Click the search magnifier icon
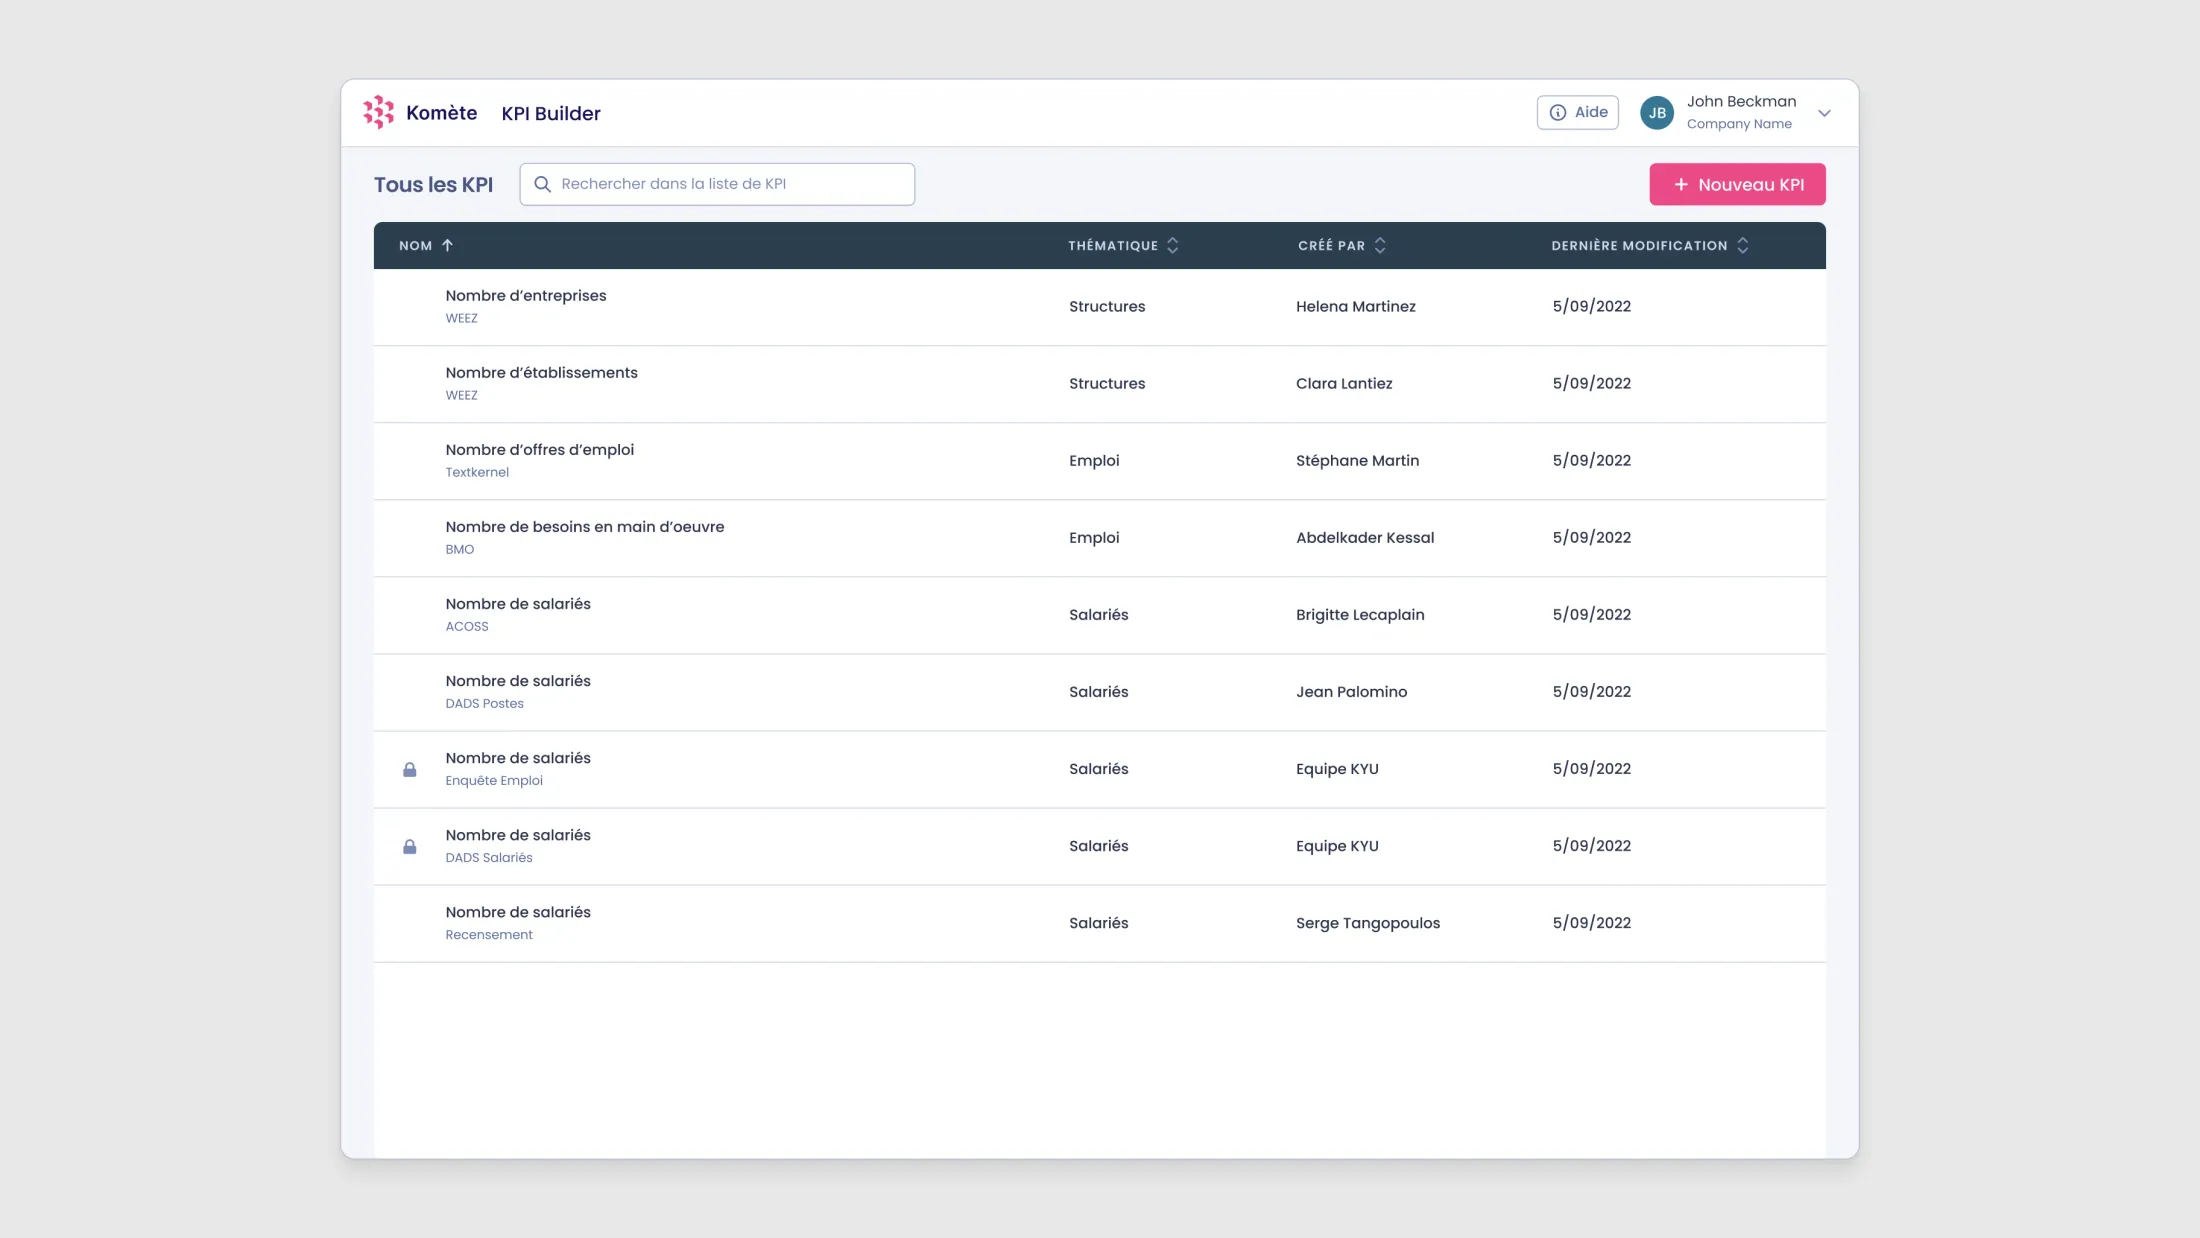 pyautogui.click(x=542, y=184)
